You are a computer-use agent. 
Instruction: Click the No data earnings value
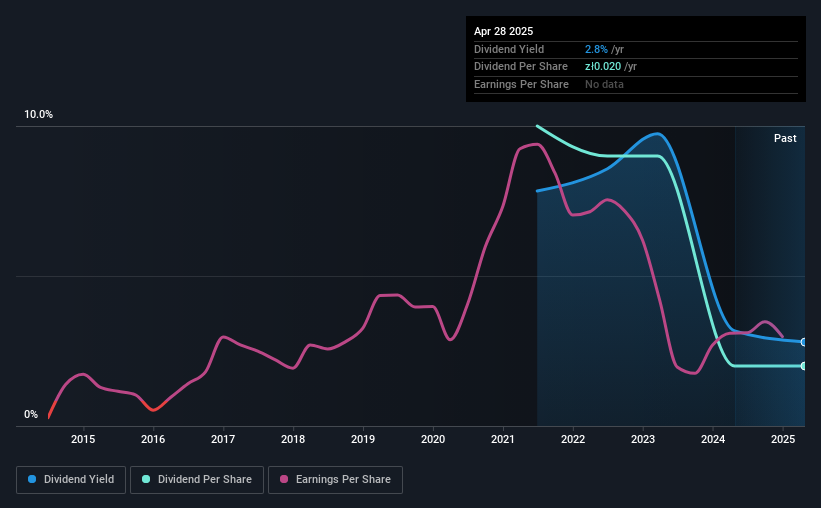coord(604,84)
